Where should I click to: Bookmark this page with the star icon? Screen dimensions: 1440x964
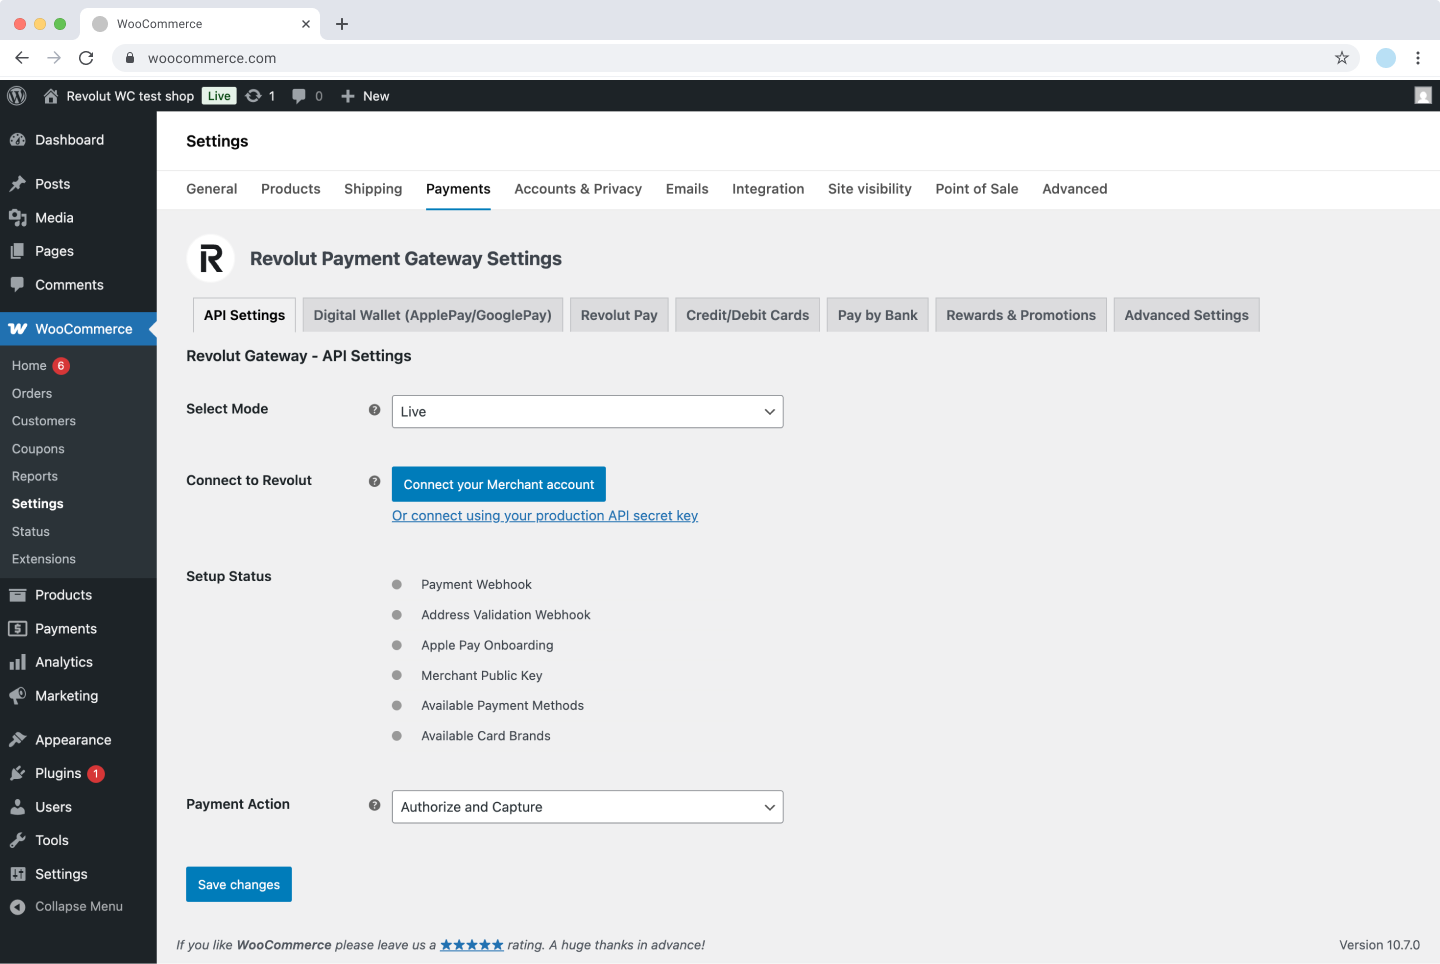coord(1342,58)
